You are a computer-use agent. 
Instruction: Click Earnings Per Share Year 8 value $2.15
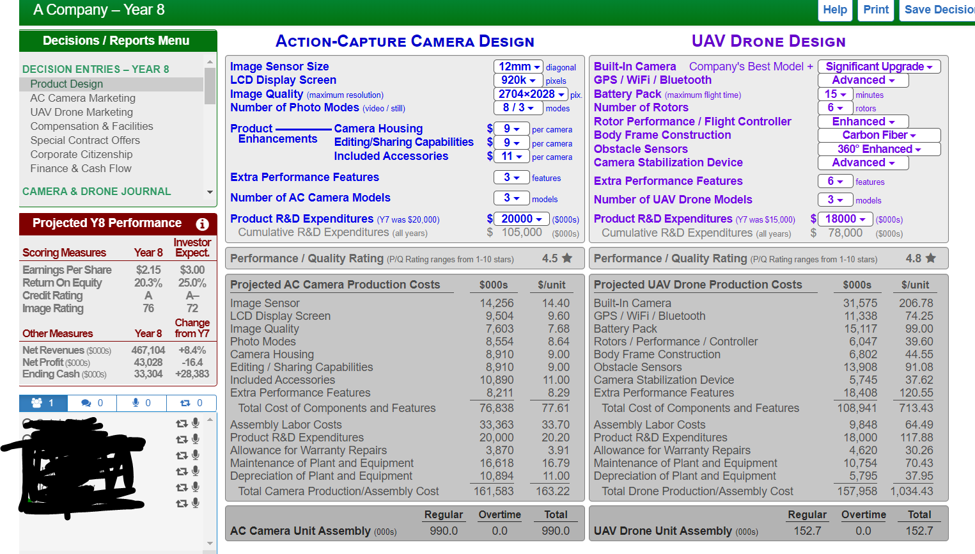pyautogui.click(x=148, y=270)
